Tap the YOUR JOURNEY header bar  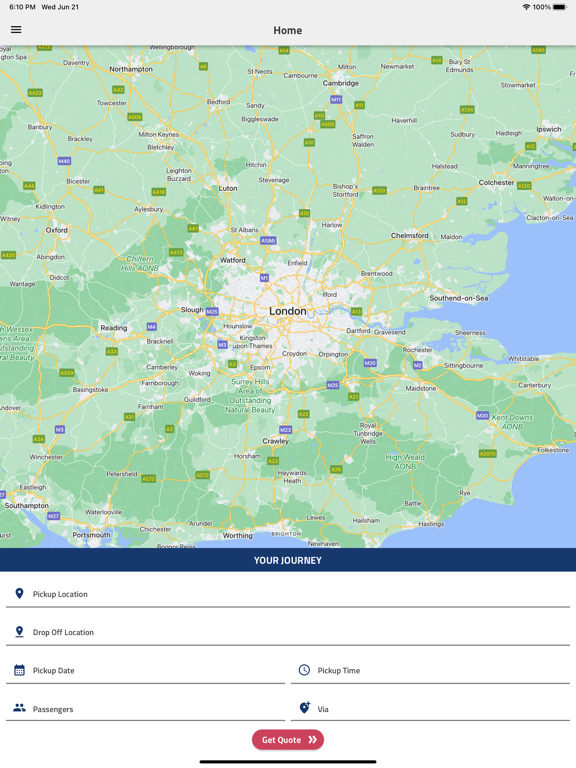[288, 560]
